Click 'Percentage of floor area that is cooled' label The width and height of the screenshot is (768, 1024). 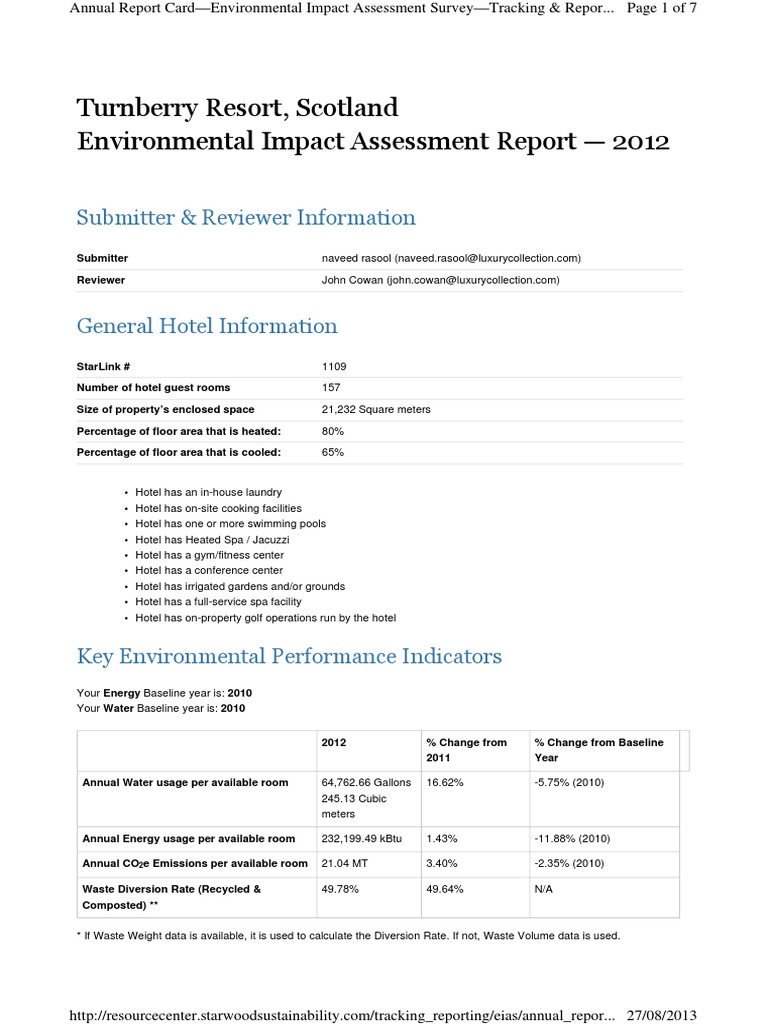[179, 452]
